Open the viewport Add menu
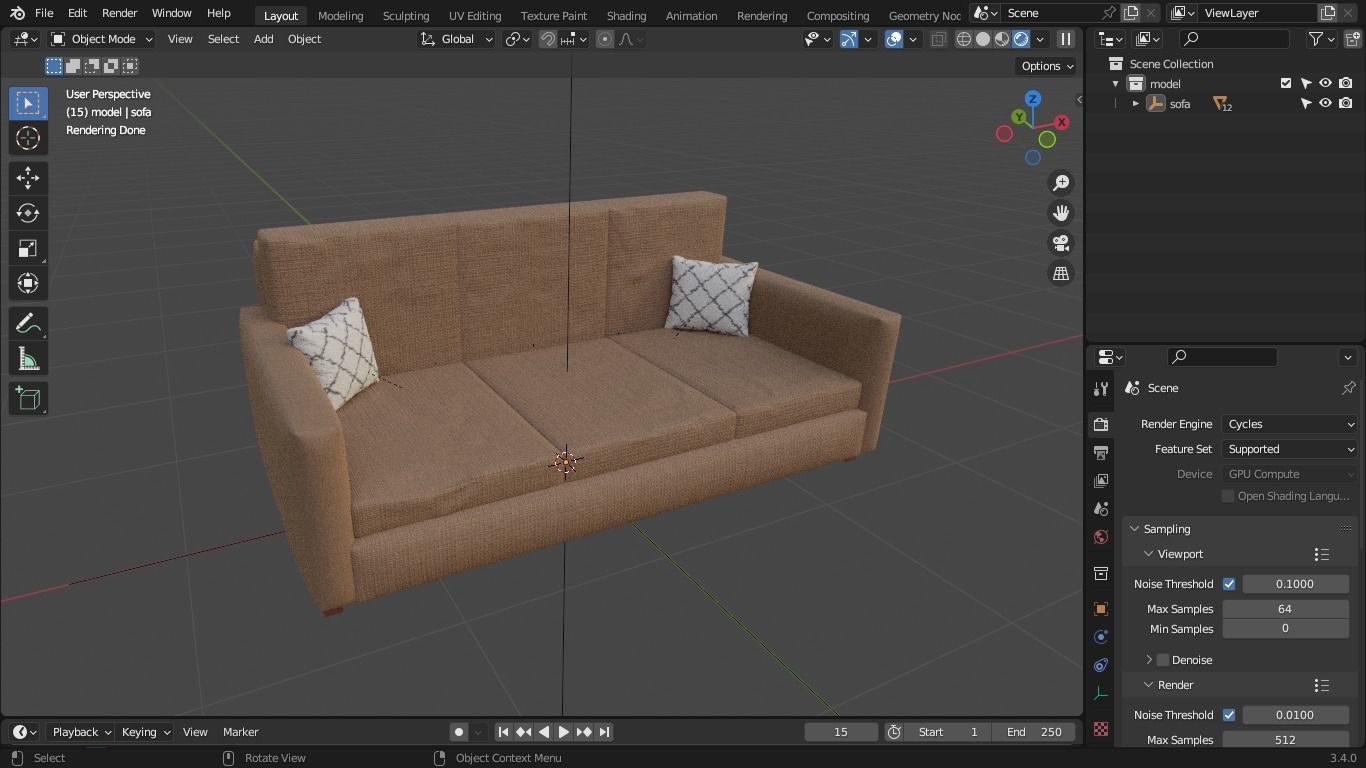 coord(263,39)
